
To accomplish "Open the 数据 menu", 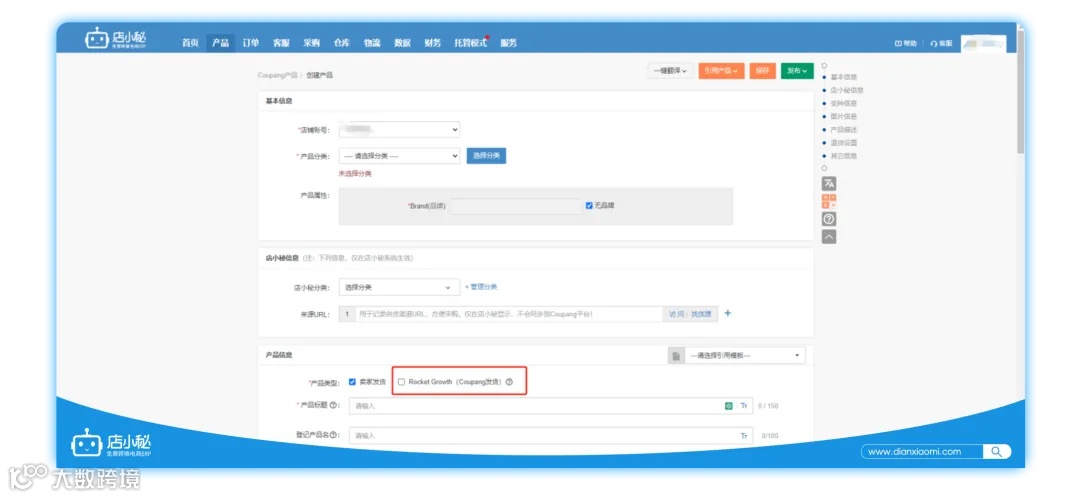I will tap(402, 43).
